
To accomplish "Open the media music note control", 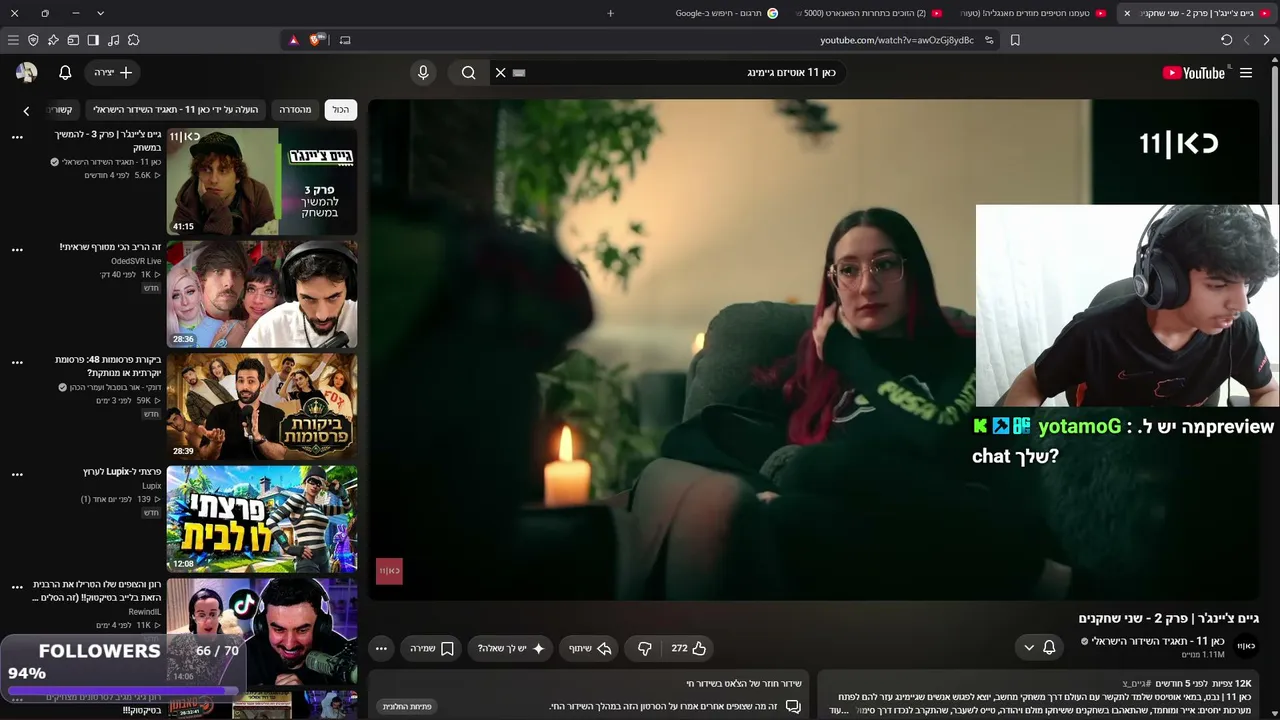I will click(x=113, y=40).
